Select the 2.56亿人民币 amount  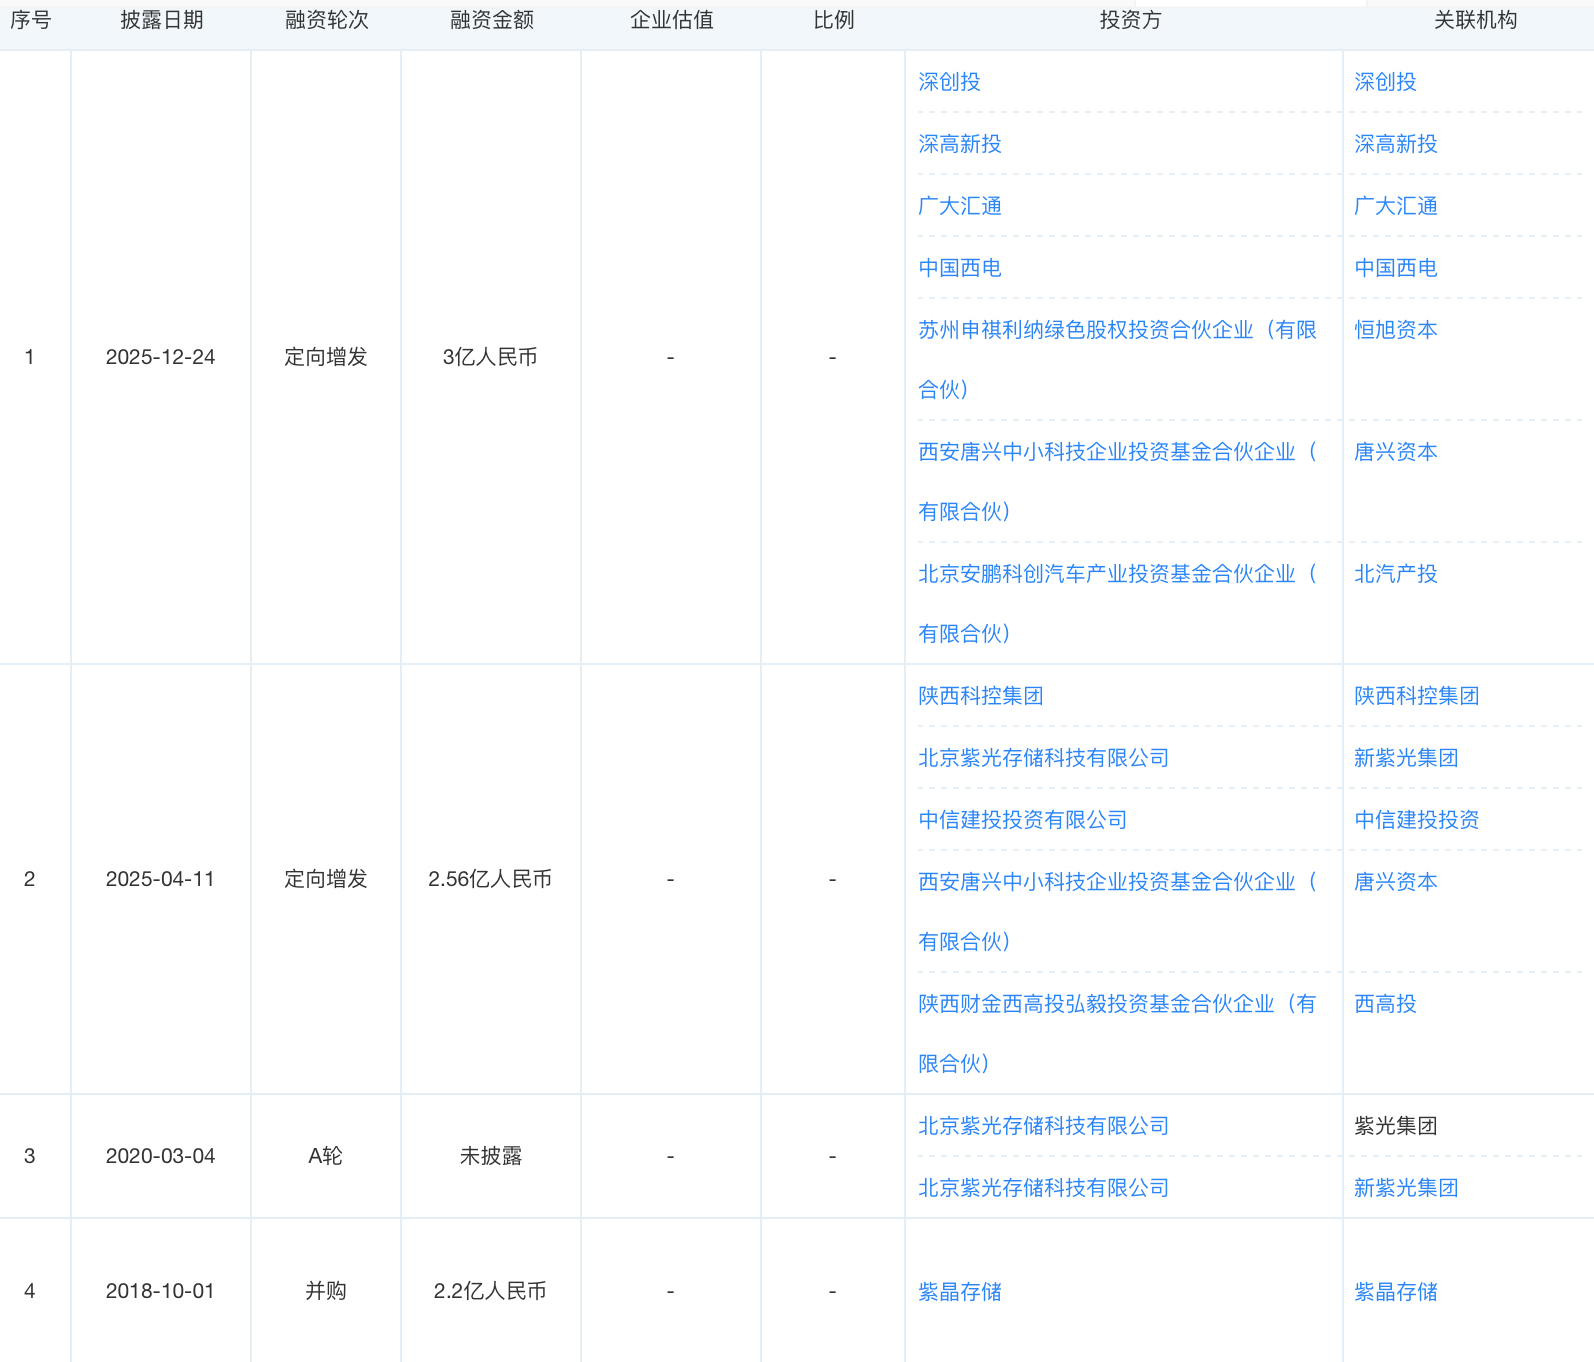490,879
